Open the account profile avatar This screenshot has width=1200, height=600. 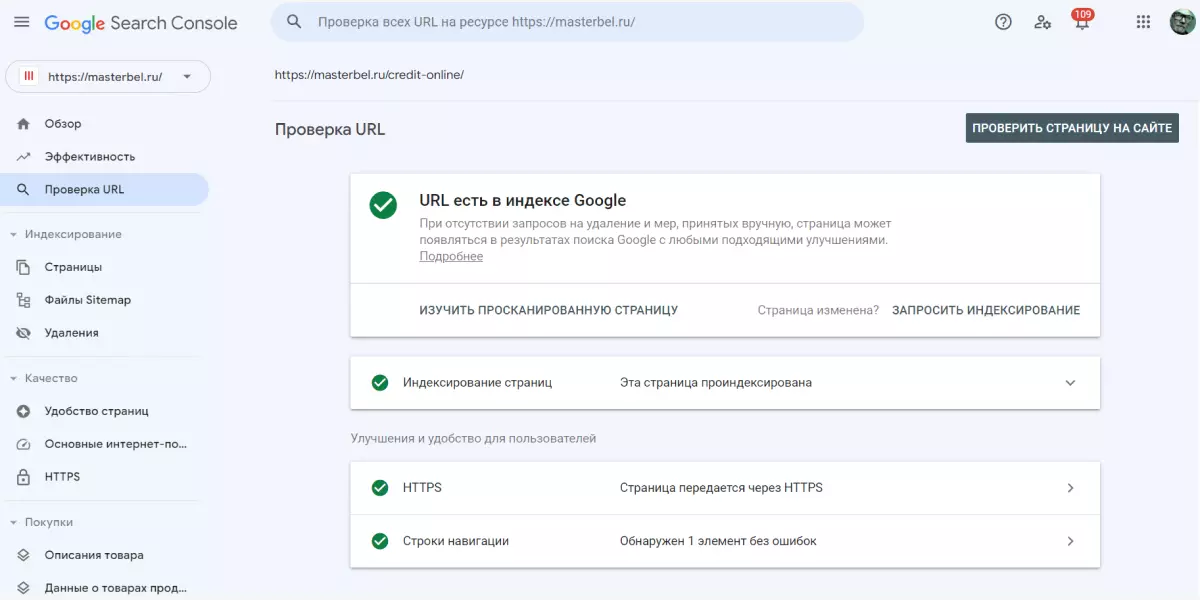1182,22
